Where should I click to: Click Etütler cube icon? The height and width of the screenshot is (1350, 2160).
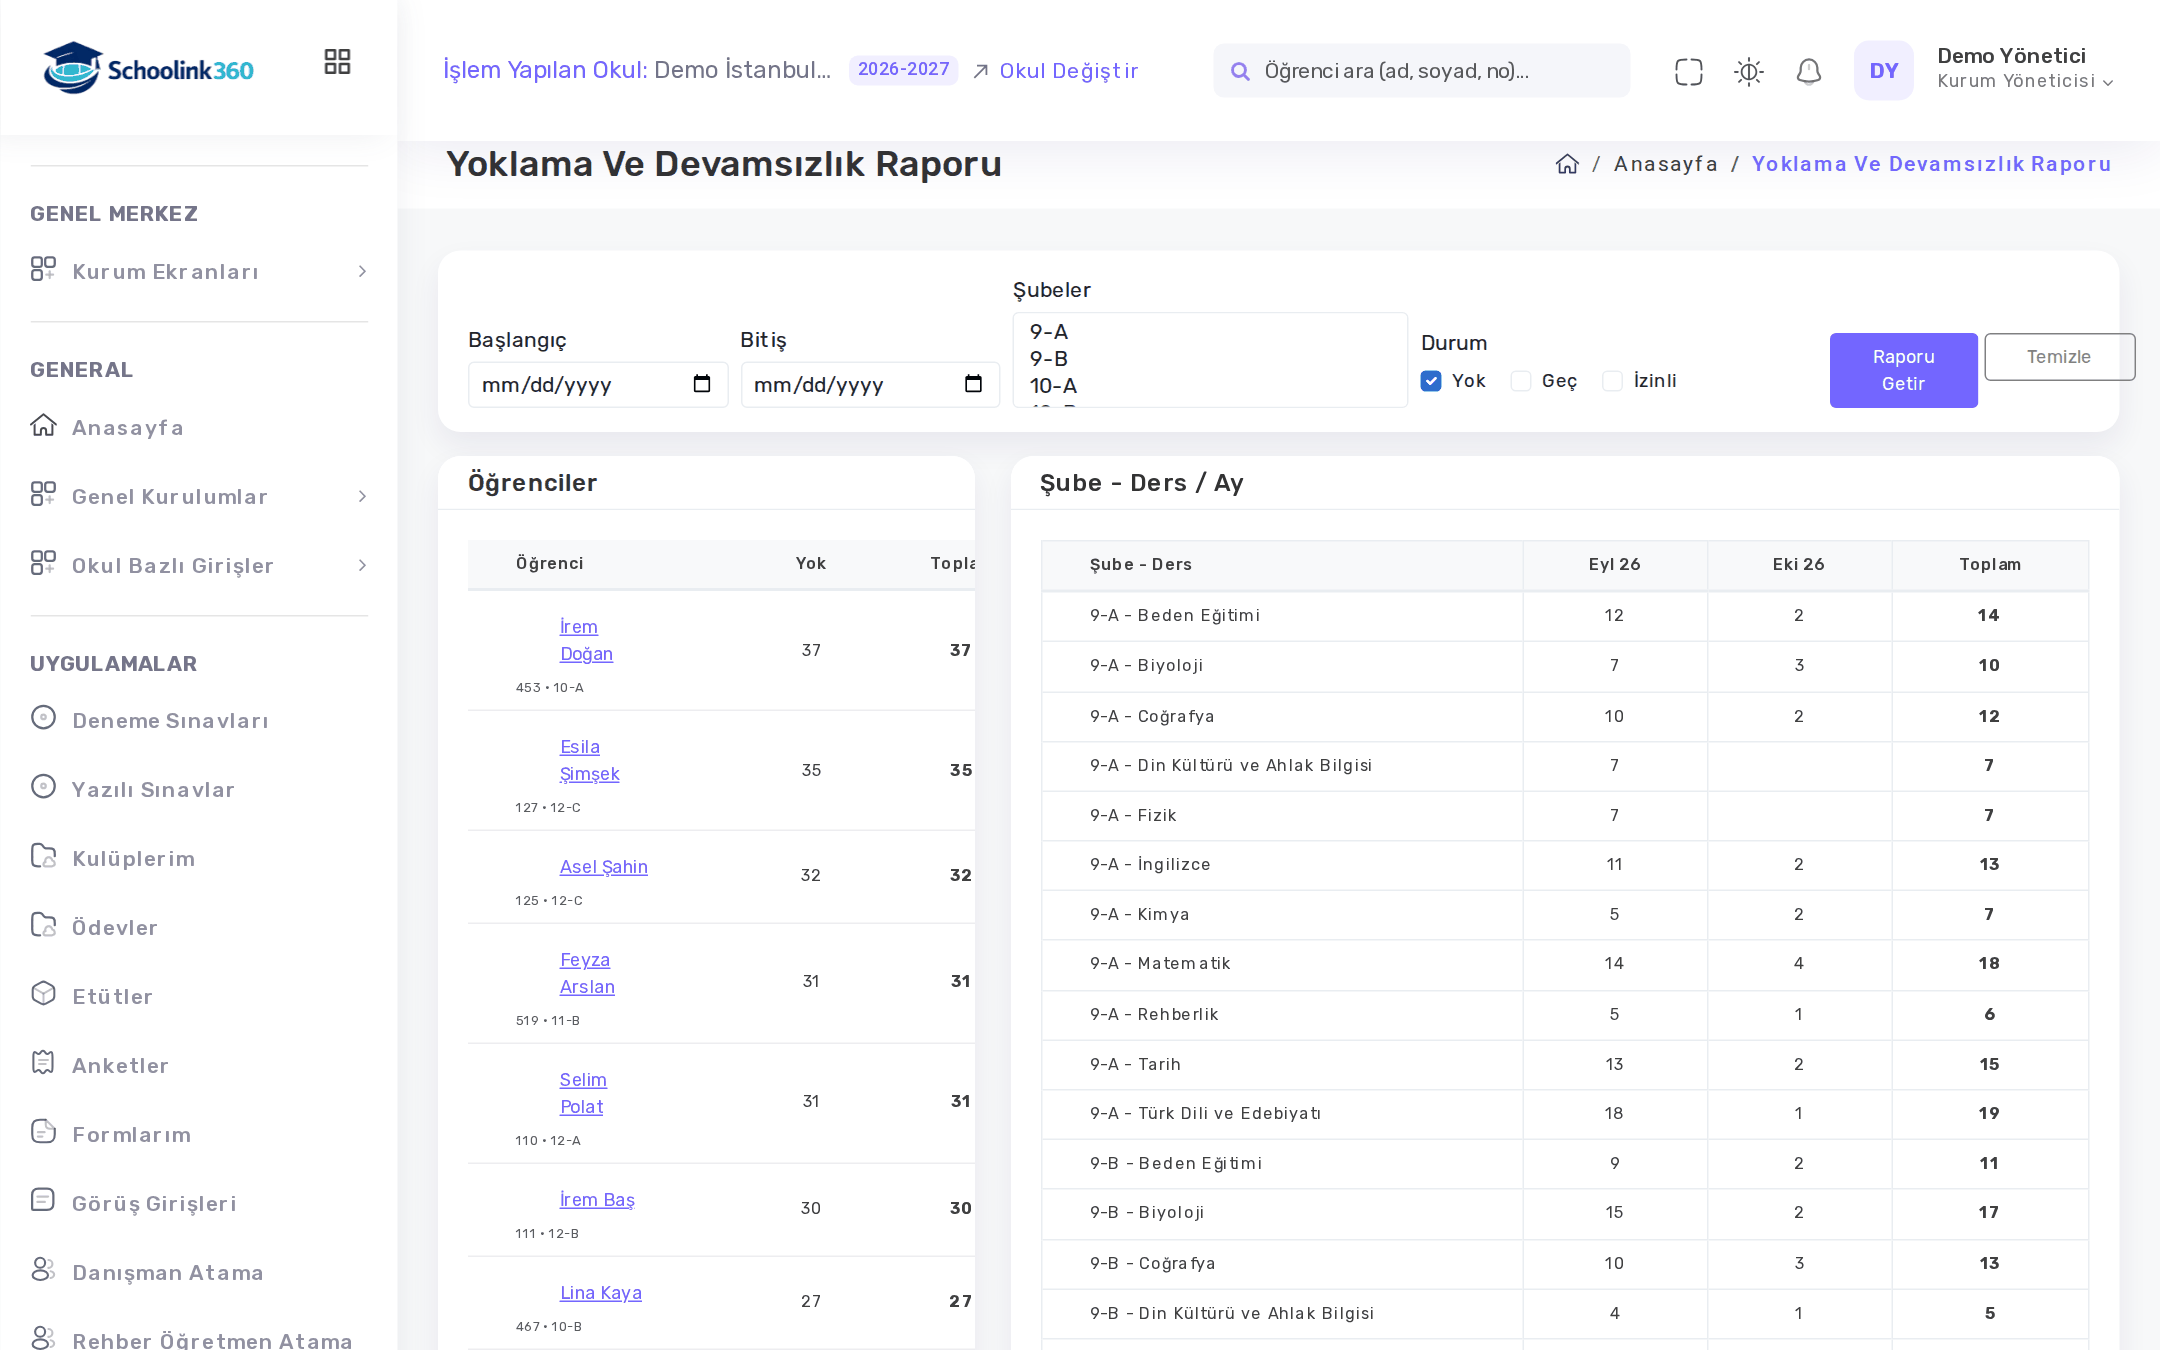pos(43,994)
